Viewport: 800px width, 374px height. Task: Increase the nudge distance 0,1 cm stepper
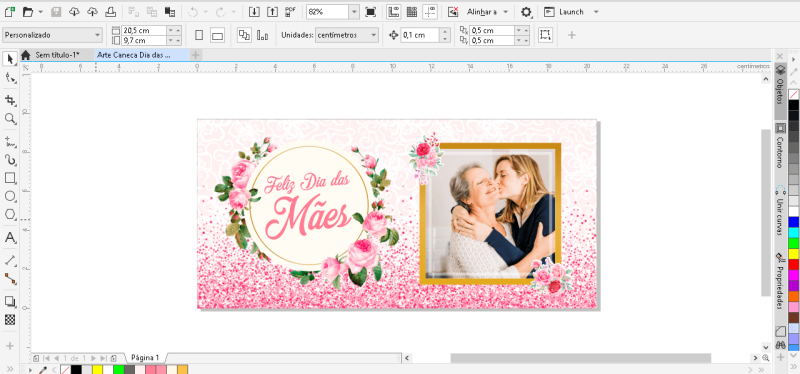[x=445, y=32]
